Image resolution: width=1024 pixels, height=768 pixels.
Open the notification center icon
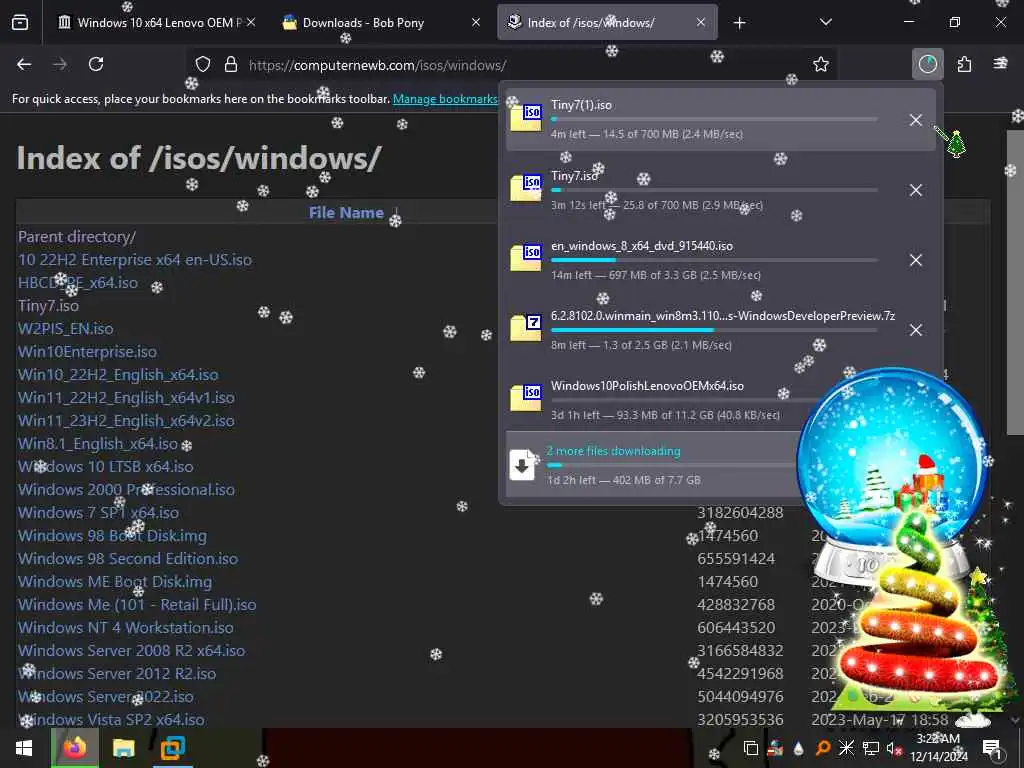[x=992, y=748]
